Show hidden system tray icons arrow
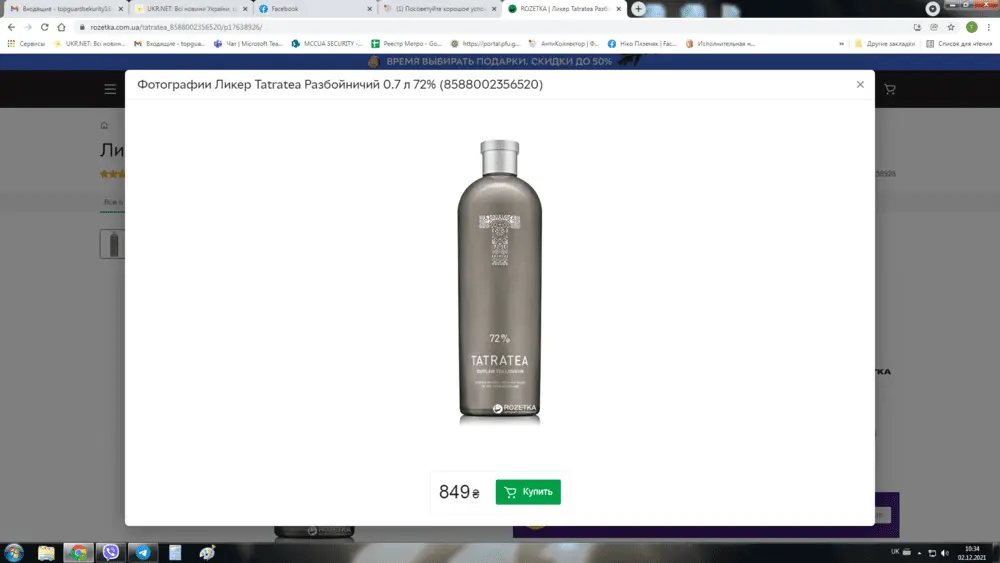1000x563 pixels. pyautogui.click(x=908, y=552)
